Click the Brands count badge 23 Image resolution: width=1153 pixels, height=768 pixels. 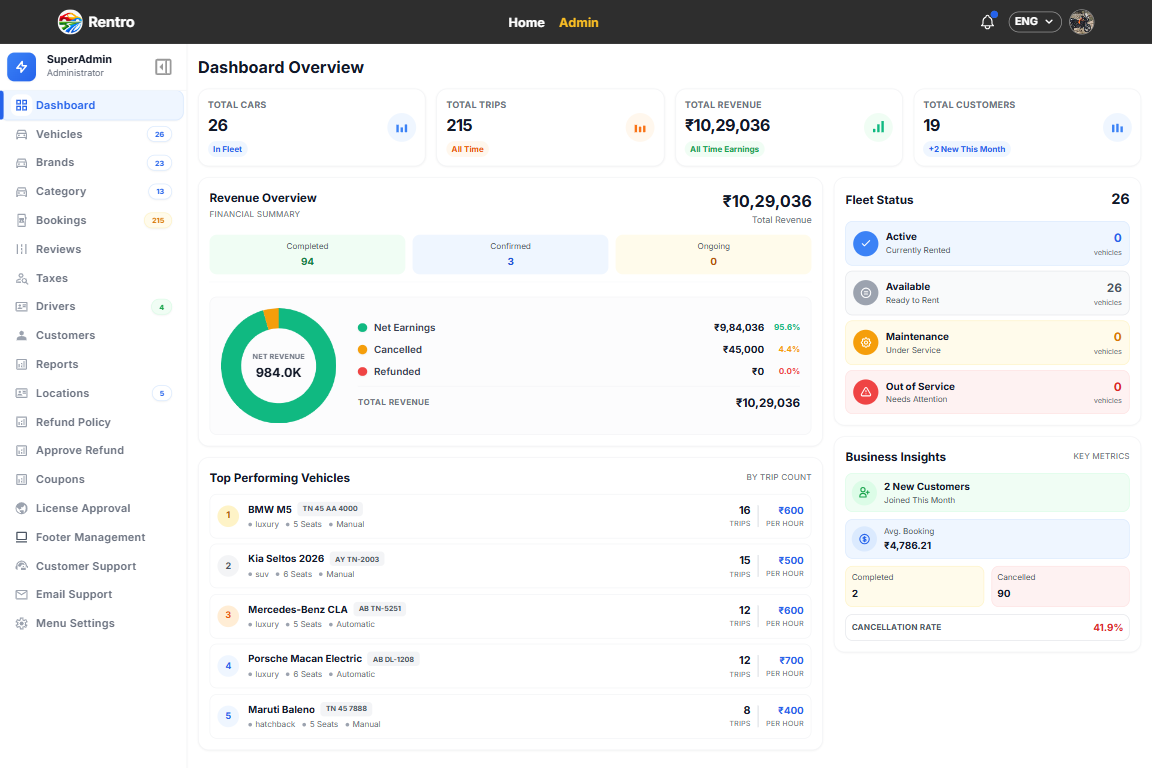[x=160, y=163]
